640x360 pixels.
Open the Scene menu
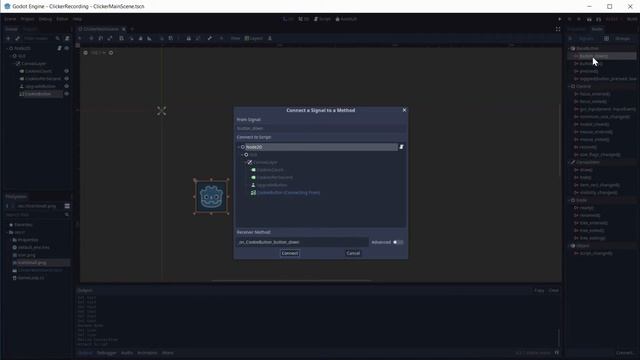(x=10, y=19)
